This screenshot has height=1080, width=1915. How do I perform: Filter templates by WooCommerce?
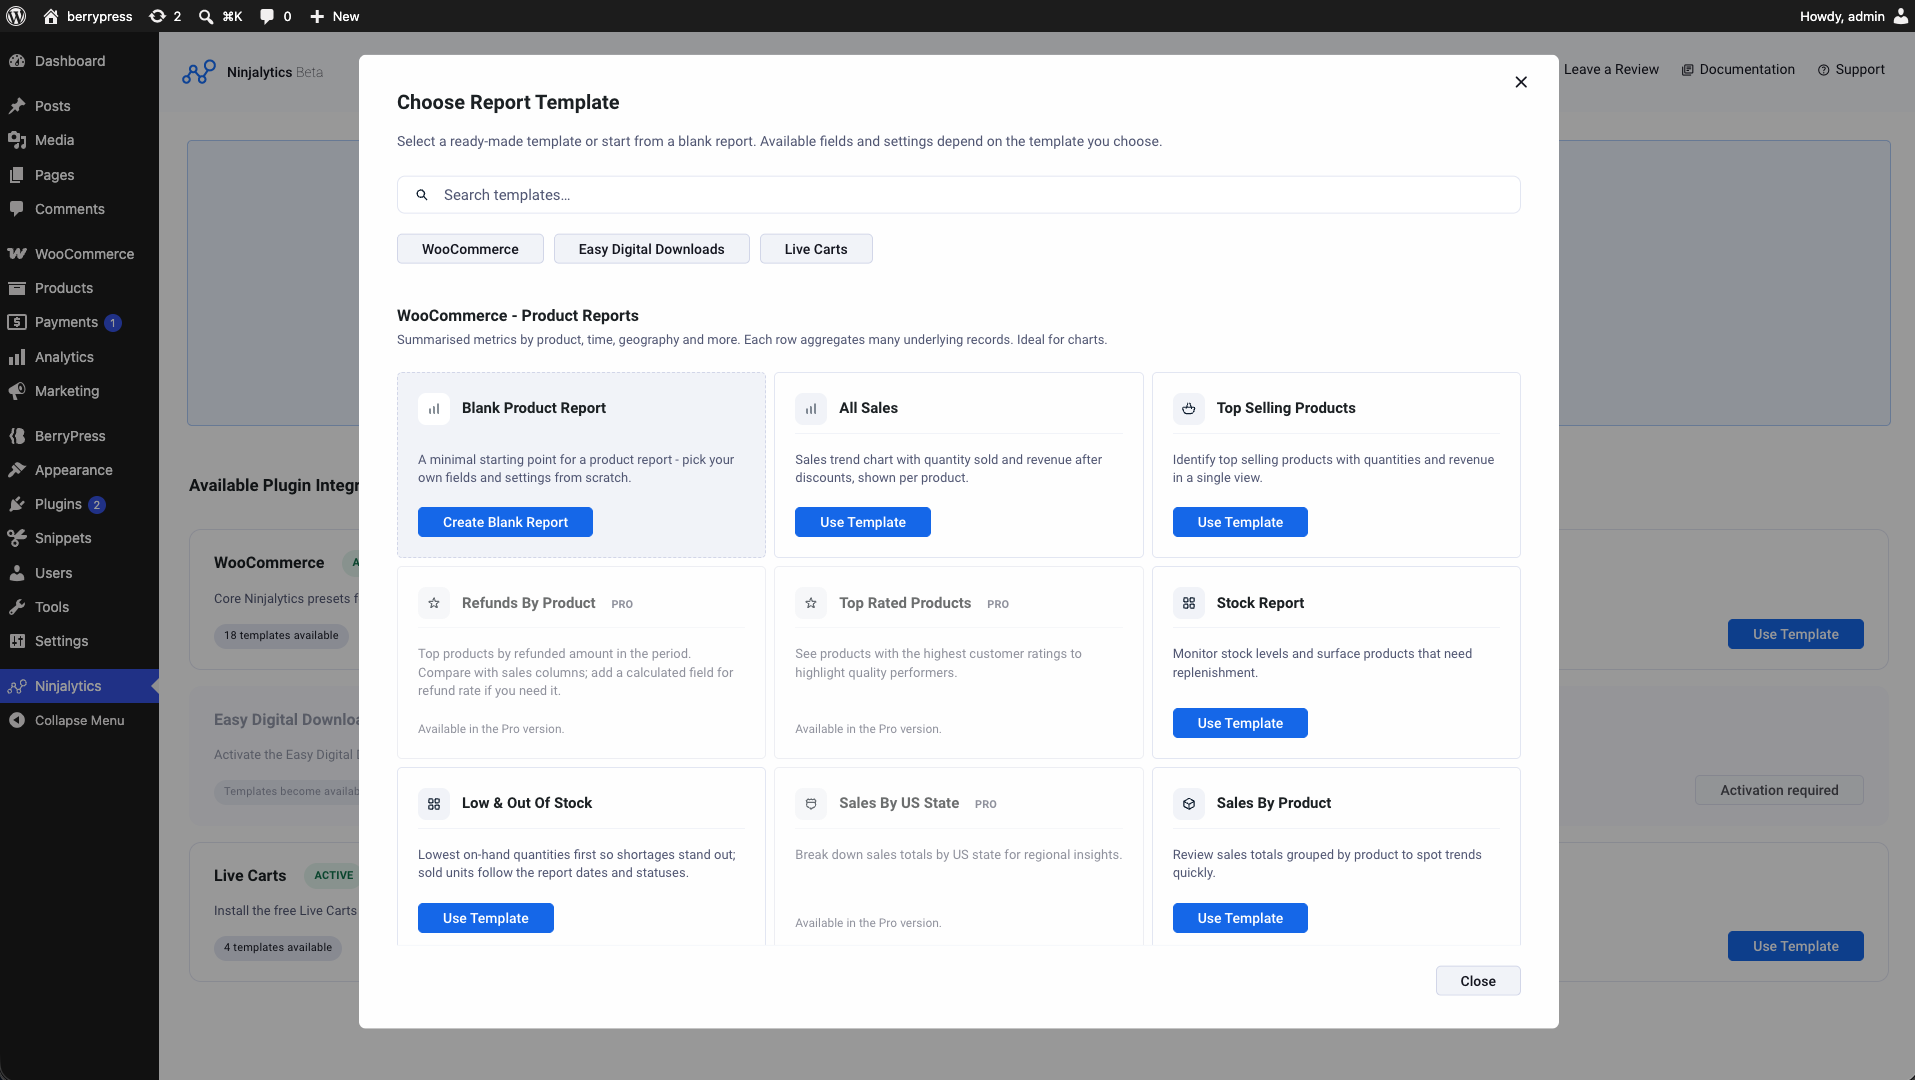point(470,249)
